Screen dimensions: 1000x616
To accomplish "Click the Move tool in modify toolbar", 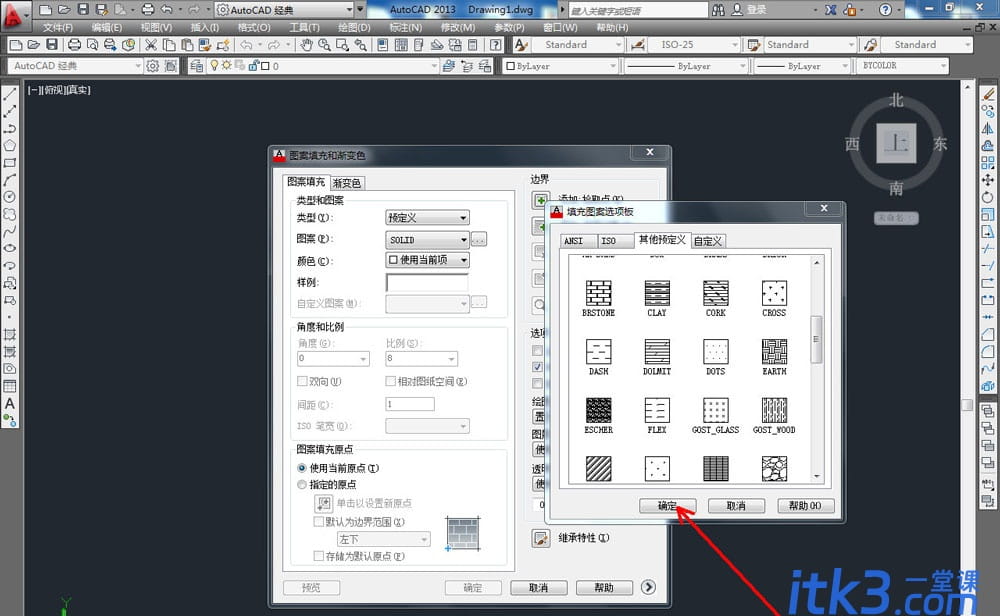I will point(988,180).
